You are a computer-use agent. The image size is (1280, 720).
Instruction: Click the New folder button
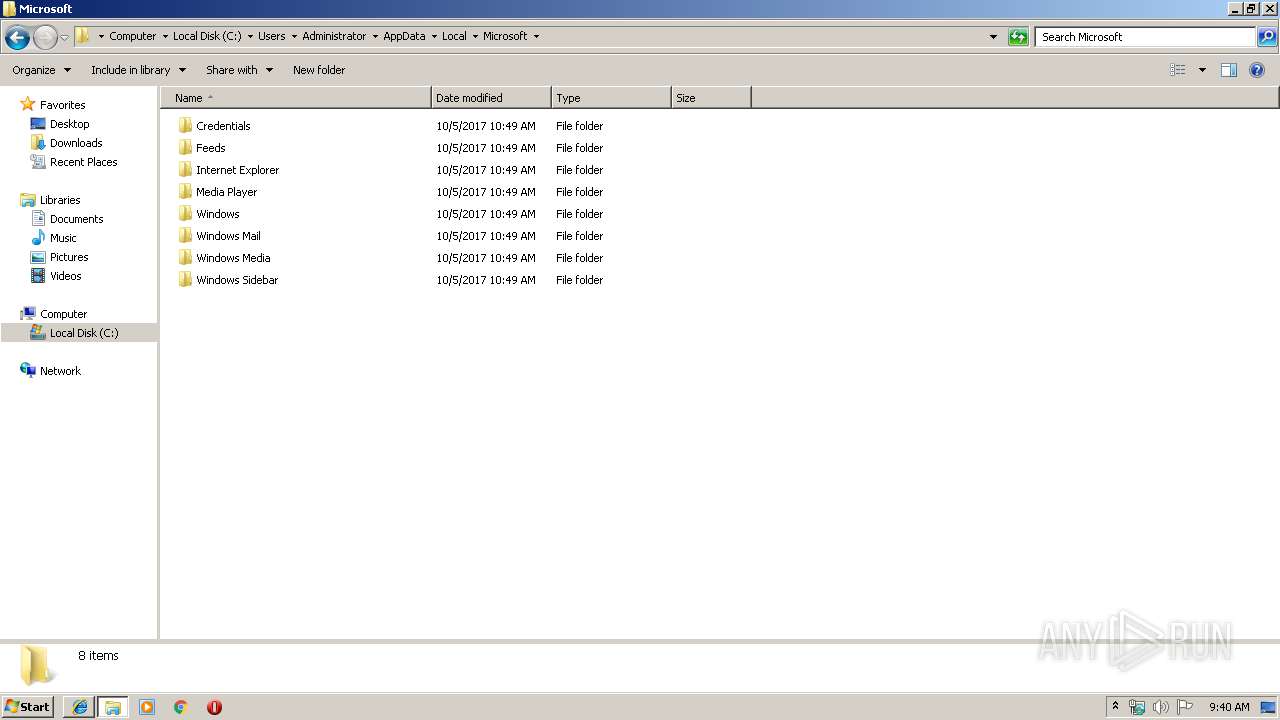pyautogui.click(x=319, y=70)
